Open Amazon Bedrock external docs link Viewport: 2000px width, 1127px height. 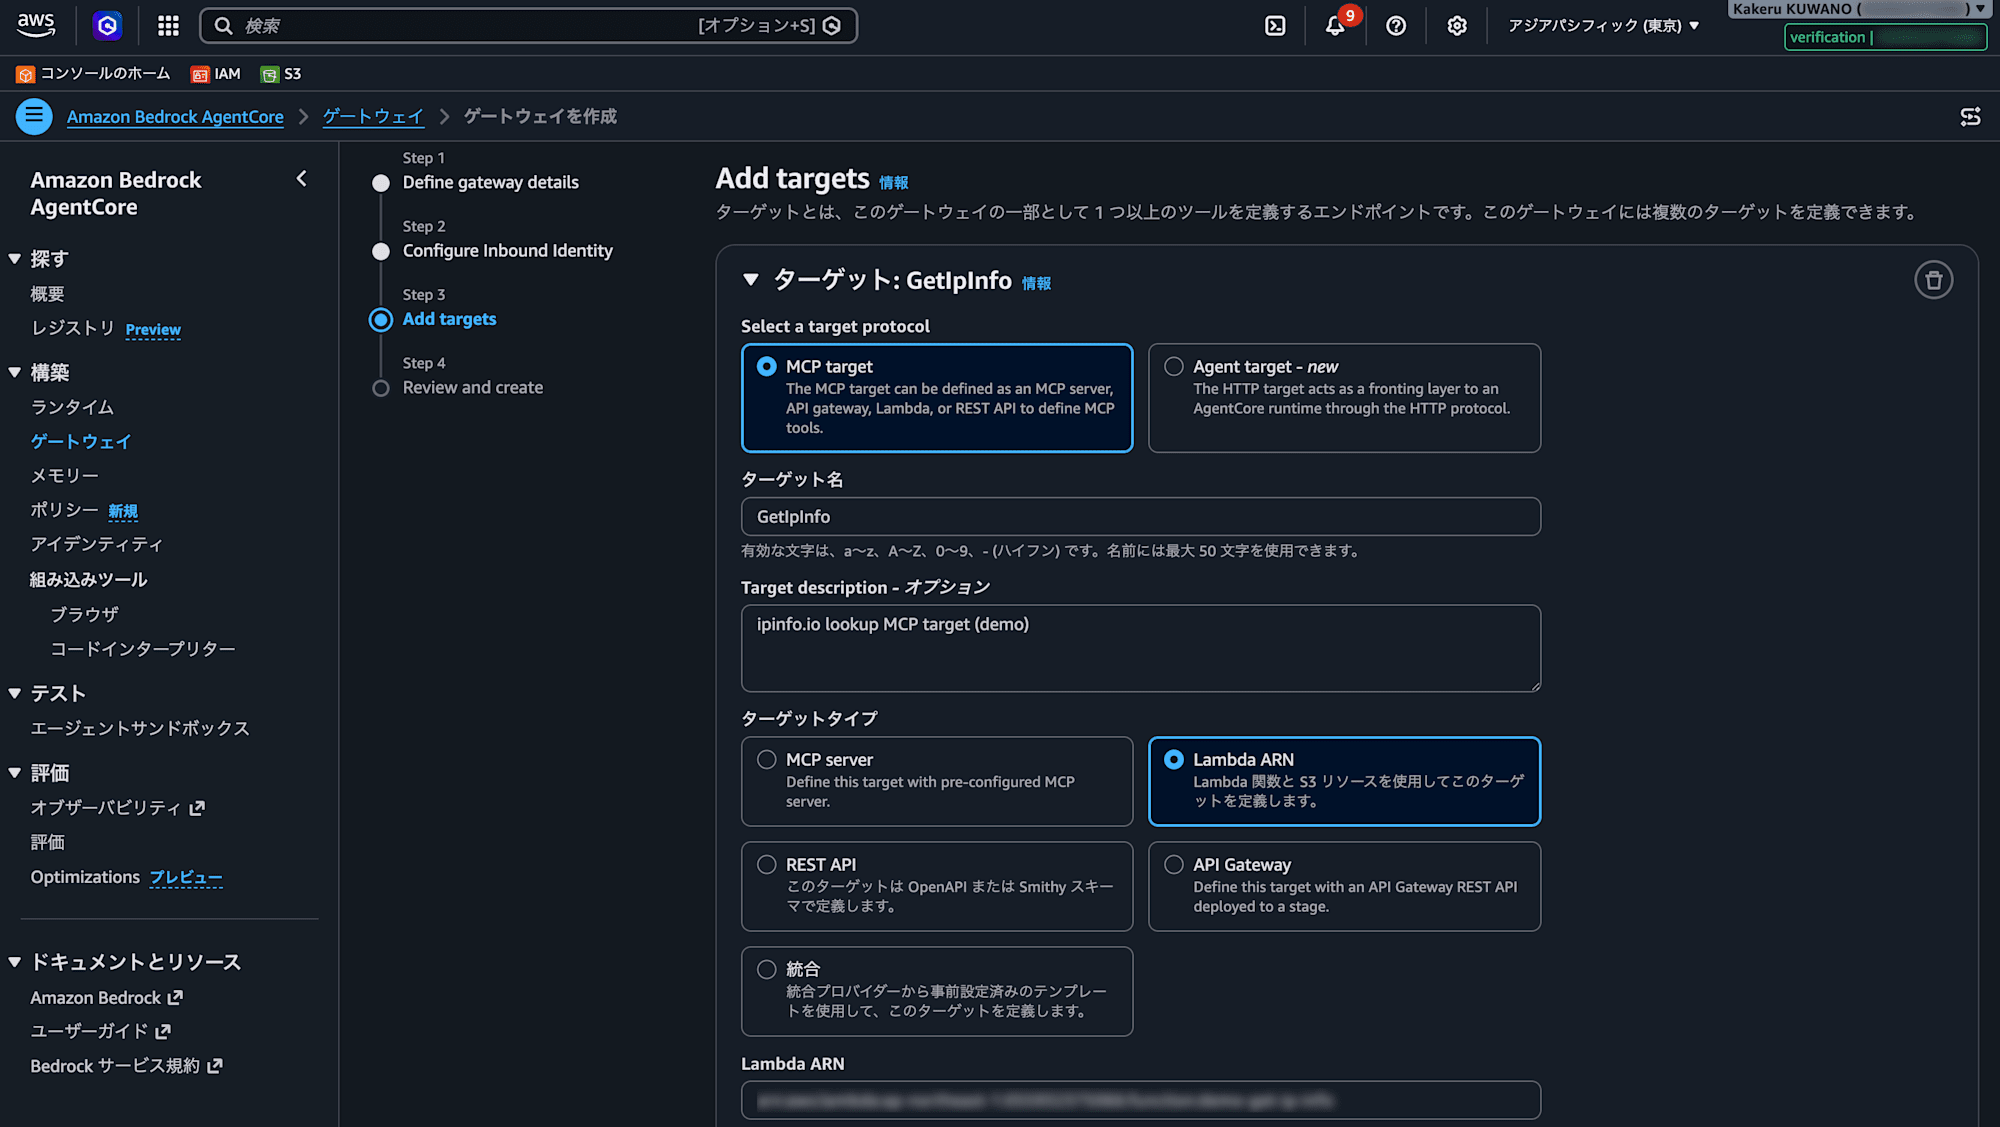pos(107,998)
